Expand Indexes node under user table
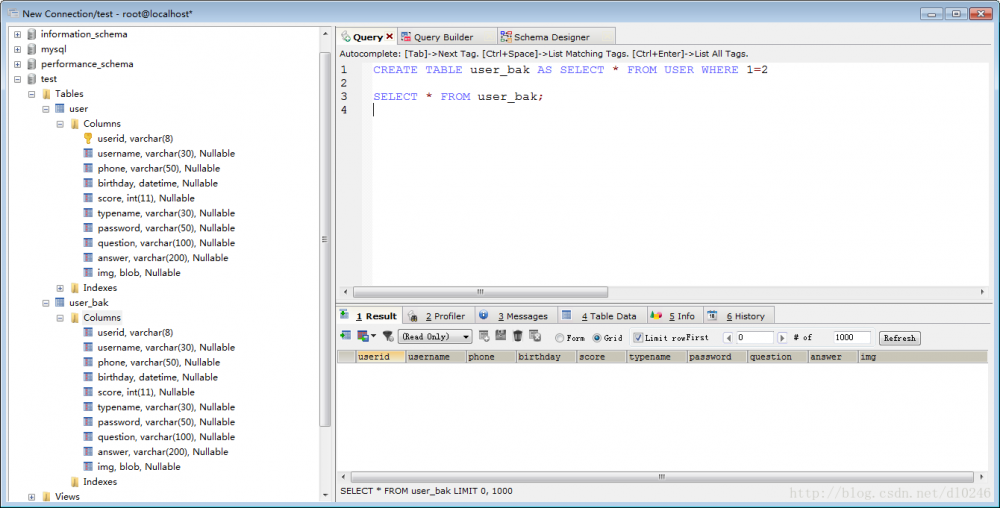1000x508 pixels. 60,288
